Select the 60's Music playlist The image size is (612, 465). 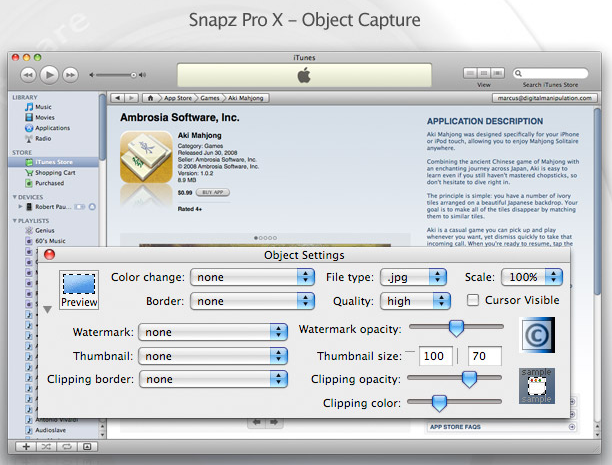point(50,241)
